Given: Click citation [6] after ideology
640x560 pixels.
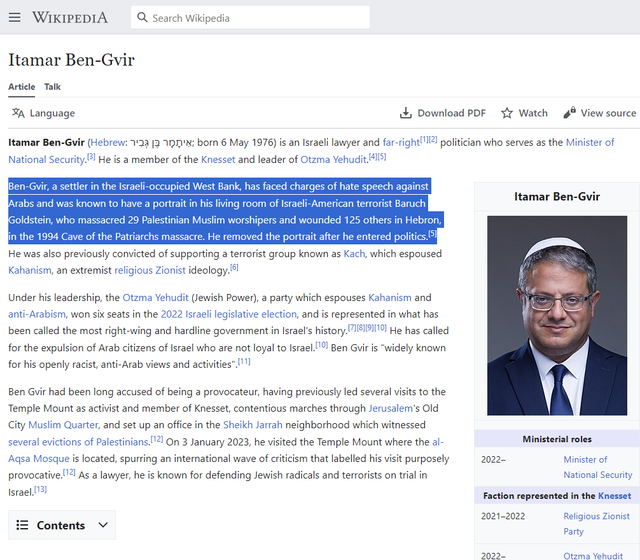Looking at the screenshot, I should (x=234, y=268).
